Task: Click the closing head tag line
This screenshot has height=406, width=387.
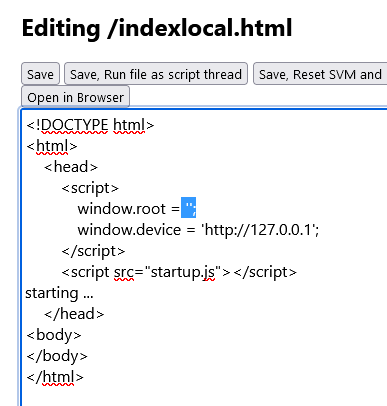Action: (74, 314)
